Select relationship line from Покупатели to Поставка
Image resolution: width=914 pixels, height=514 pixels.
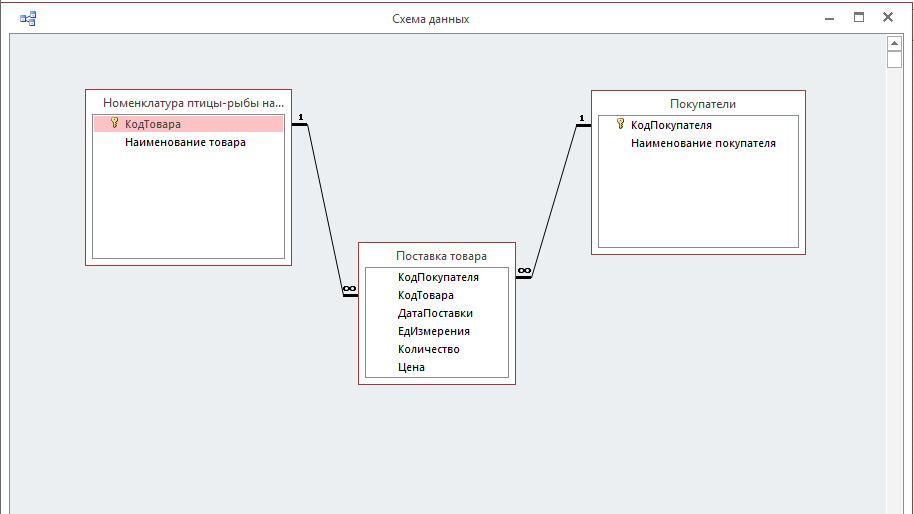click(x=554, y=202)
